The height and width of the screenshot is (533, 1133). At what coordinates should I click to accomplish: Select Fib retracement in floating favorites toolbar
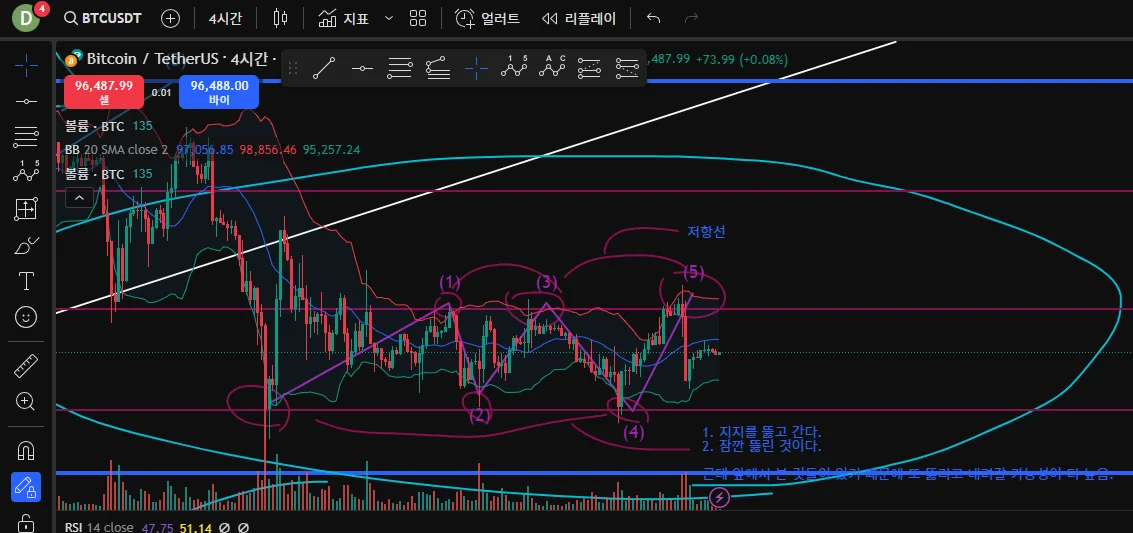[400, 69]
